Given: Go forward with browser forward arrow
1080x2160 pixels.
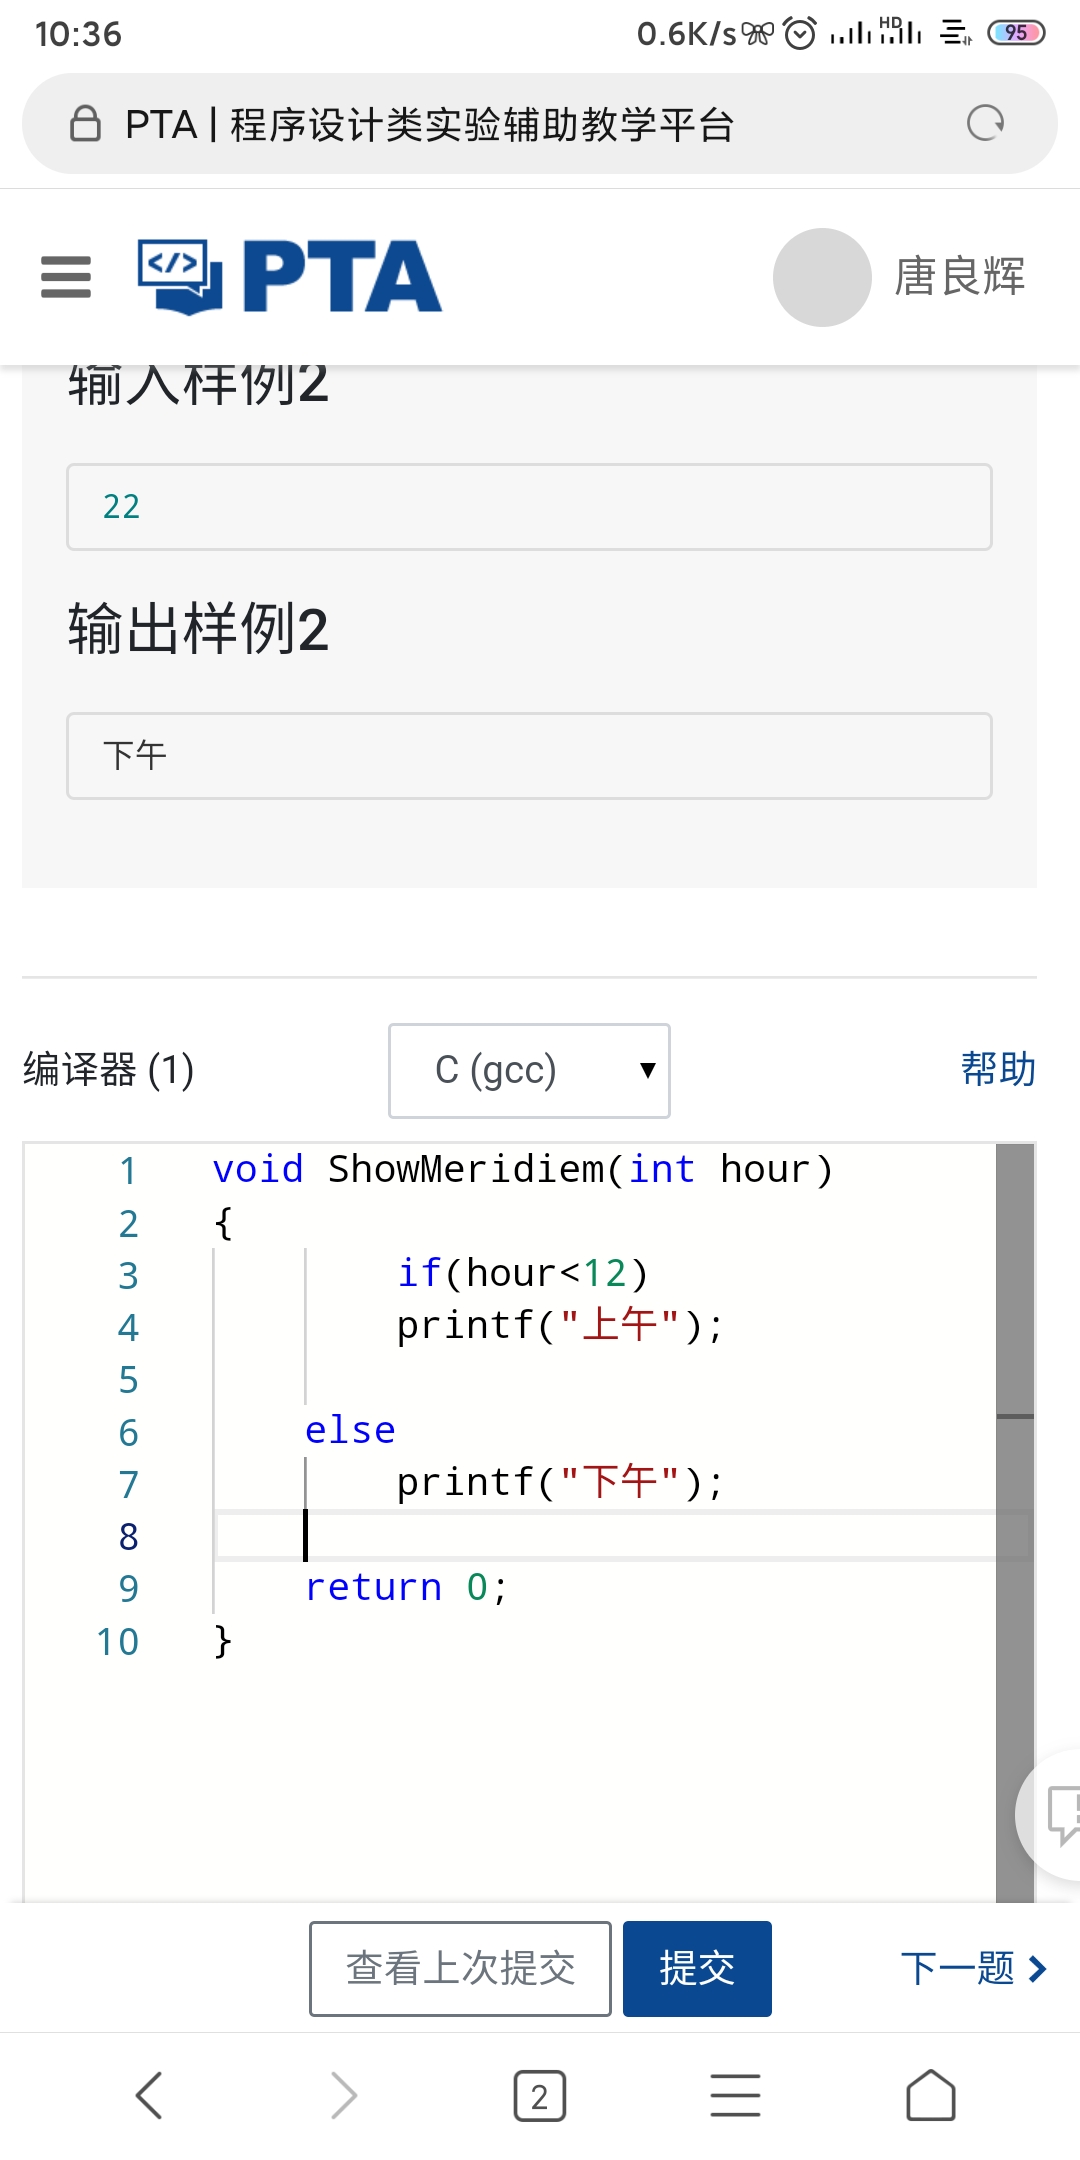Looking at the screenshot, I should pos(344,2095).
